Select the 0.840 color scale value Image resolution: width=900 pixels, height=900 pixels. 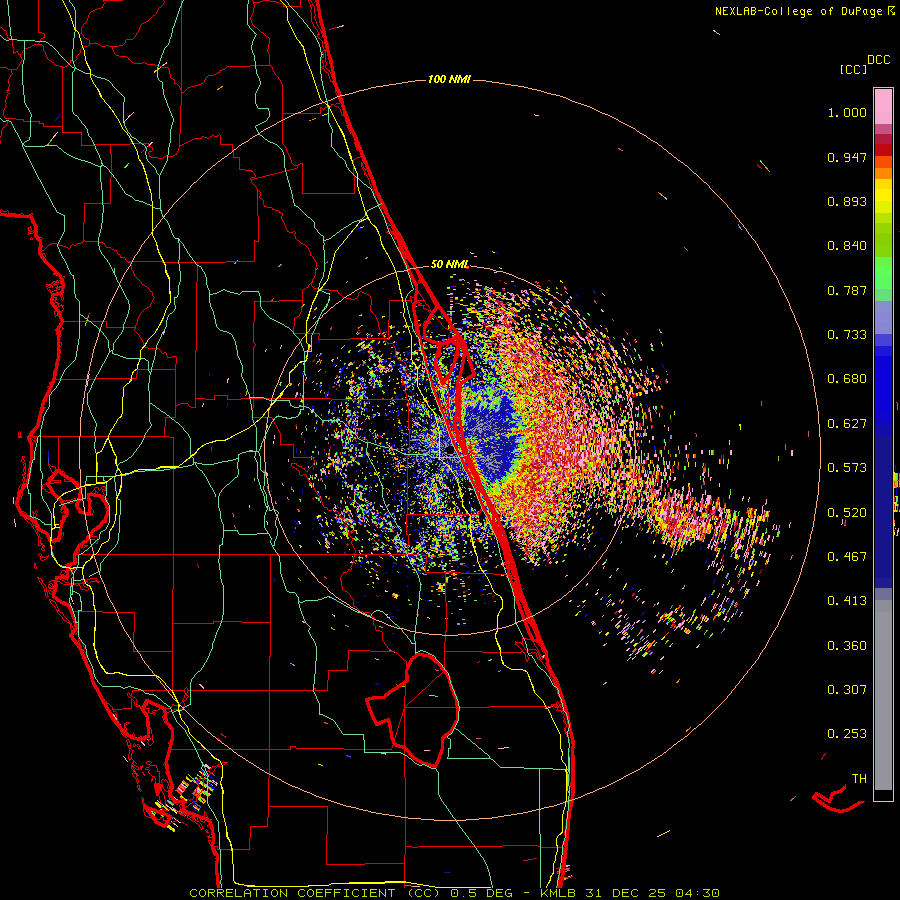tap(847, 246)
